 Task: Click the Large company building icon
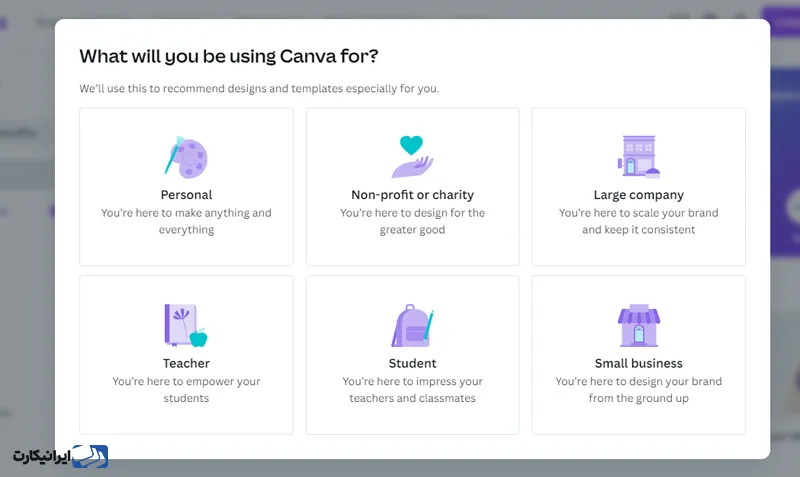click(x=639, y=157)
